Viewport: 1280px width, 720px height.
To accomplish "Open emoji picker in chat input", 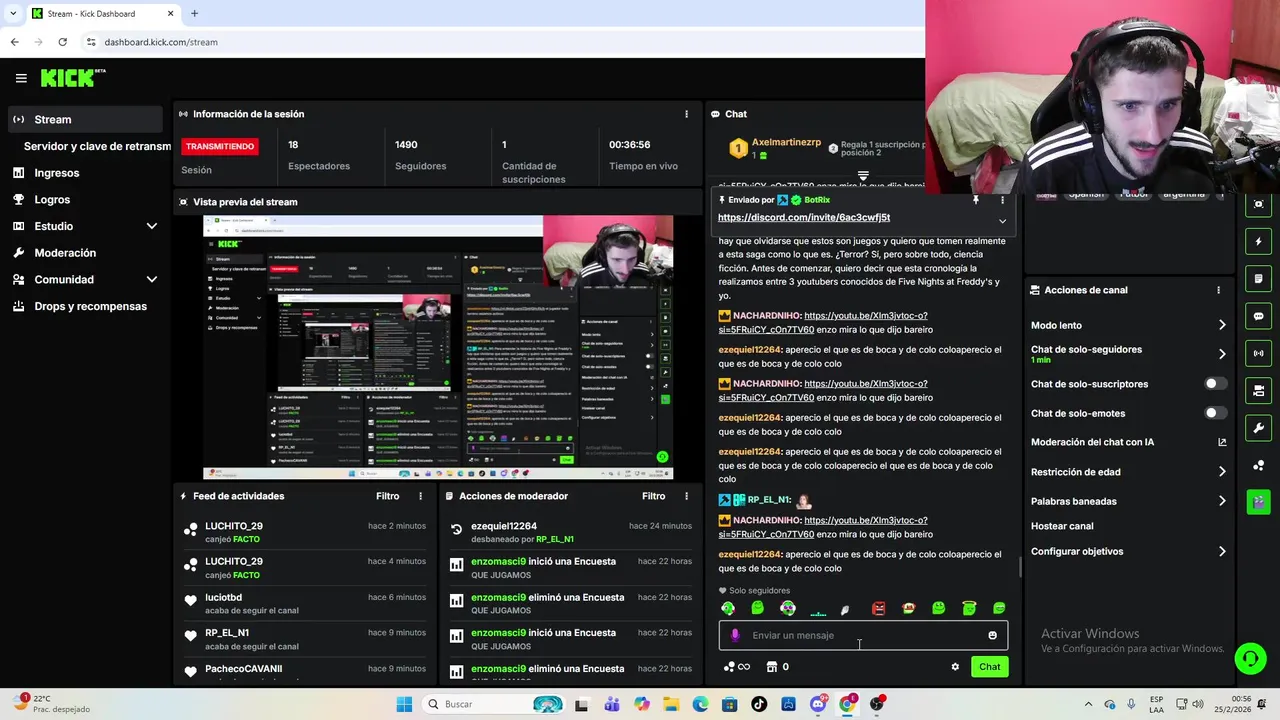I will (992, 635).
